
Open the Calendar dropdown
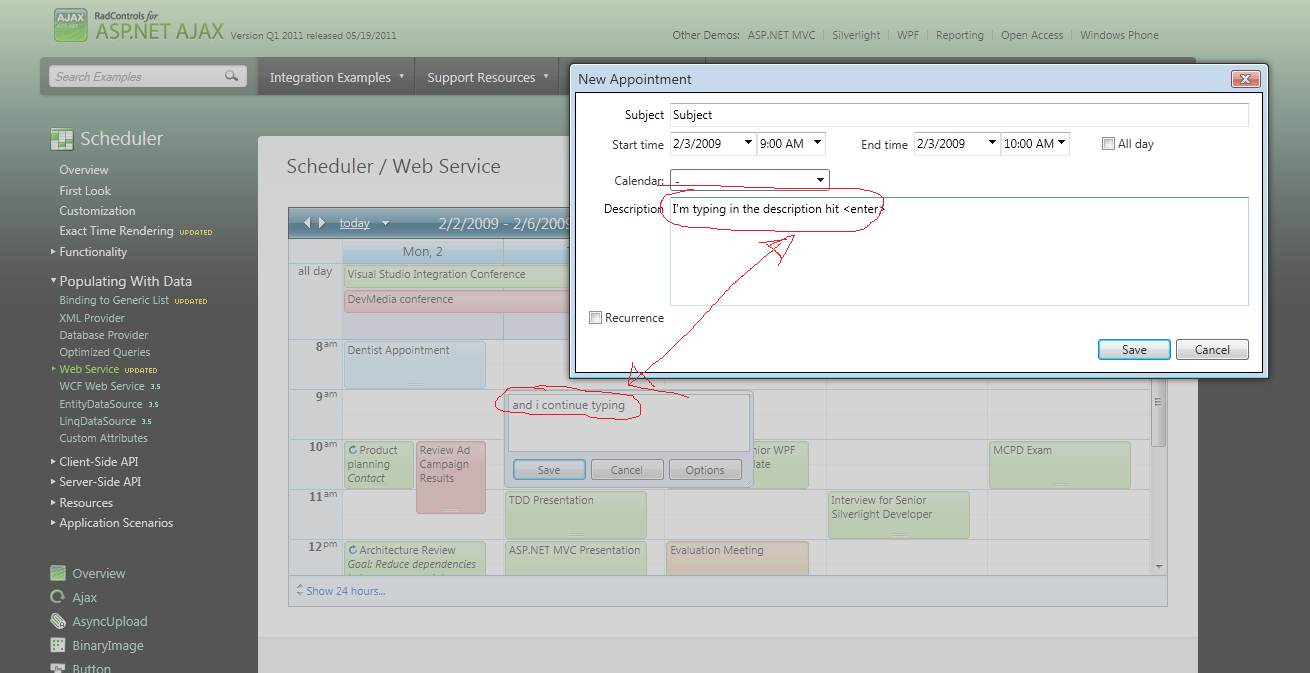[820, 180]
